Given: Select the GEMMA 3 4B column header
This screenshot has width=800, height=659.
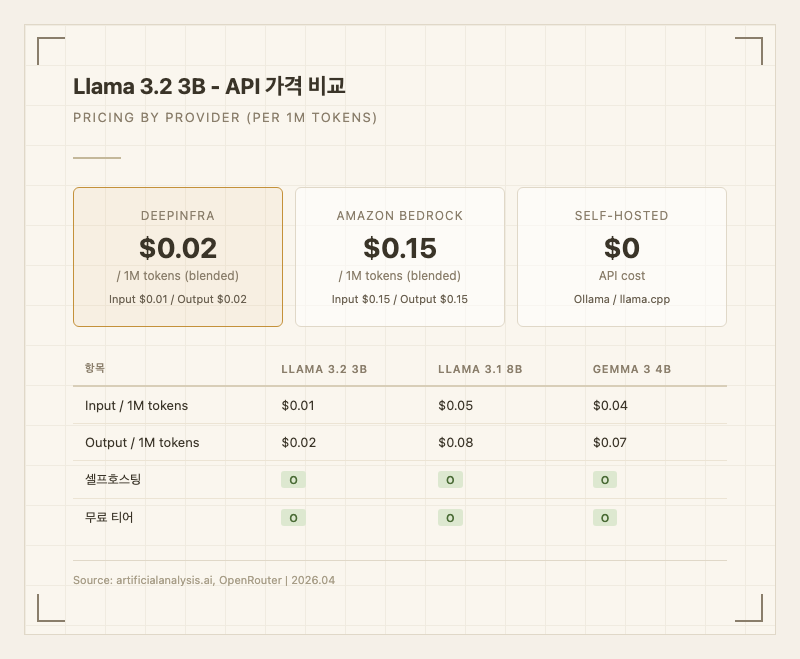Looking at the screenshot, I should pyautogui.click(x=632, y=369).
